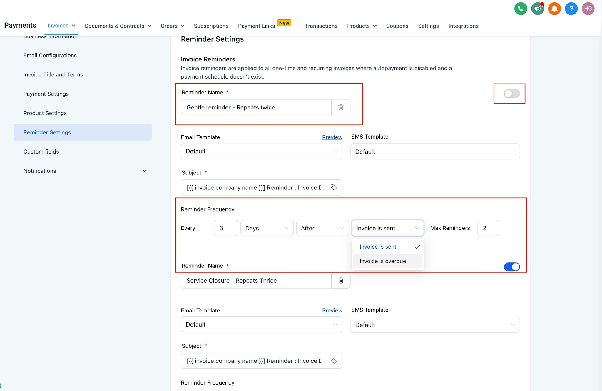Click tag icon in second Subject field

pos(334,361)
